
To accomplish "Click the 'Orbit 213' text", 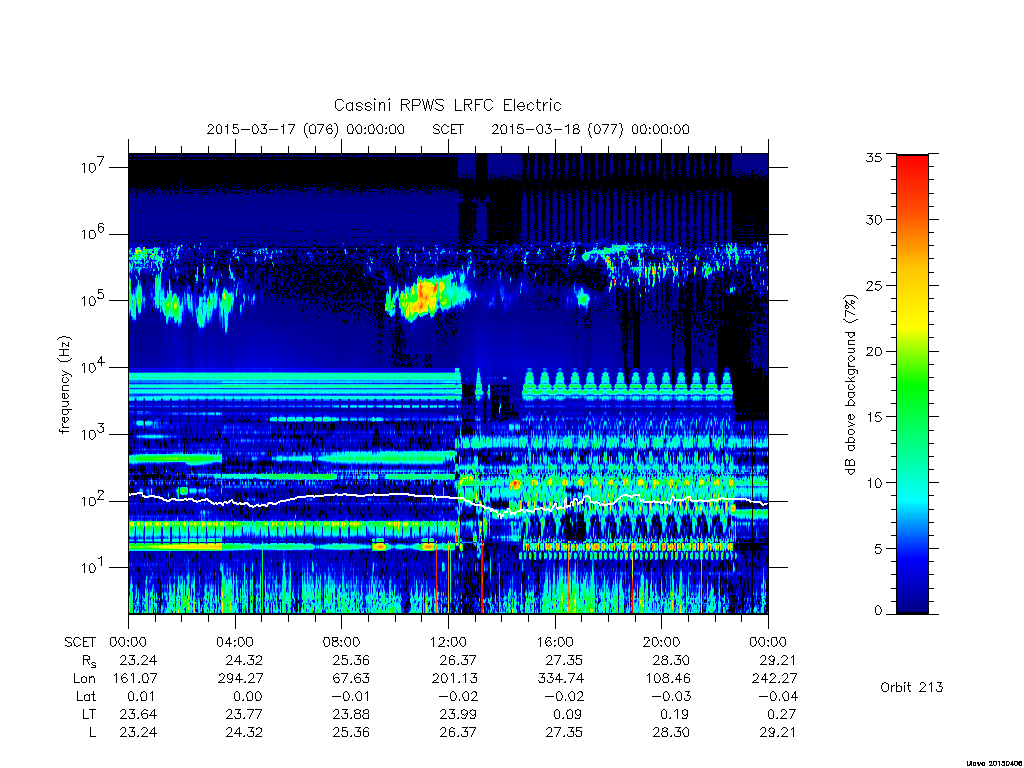I will tap(912, 687).
